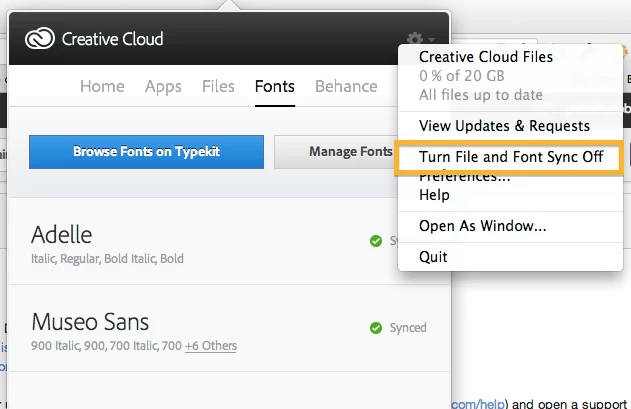
Task: Select the Fonts tab
Action: click(x=275, y=86)
